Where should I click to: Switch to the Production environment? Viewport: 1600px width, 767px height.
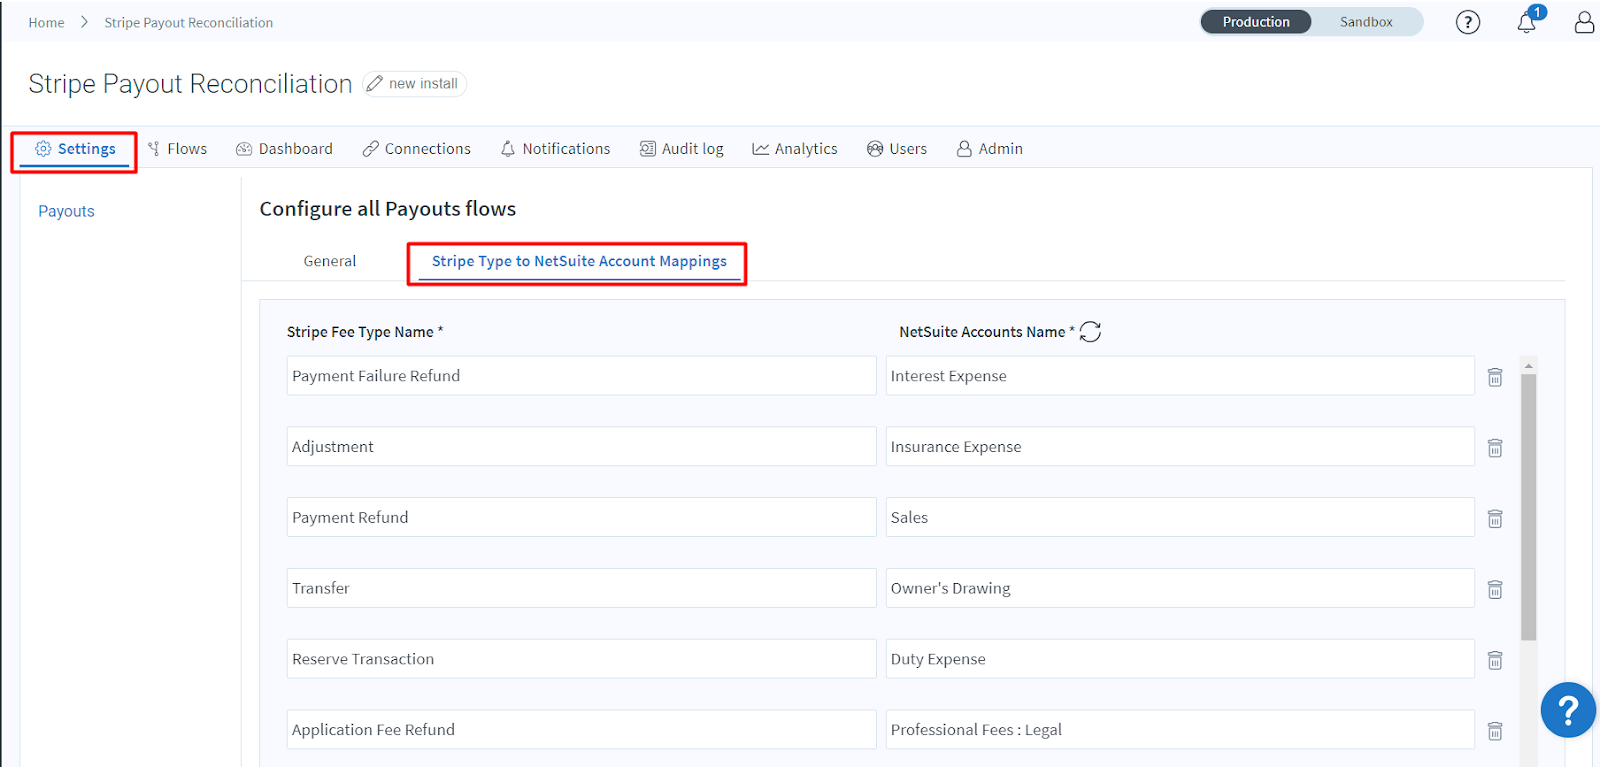click(x=1256, y=22)
